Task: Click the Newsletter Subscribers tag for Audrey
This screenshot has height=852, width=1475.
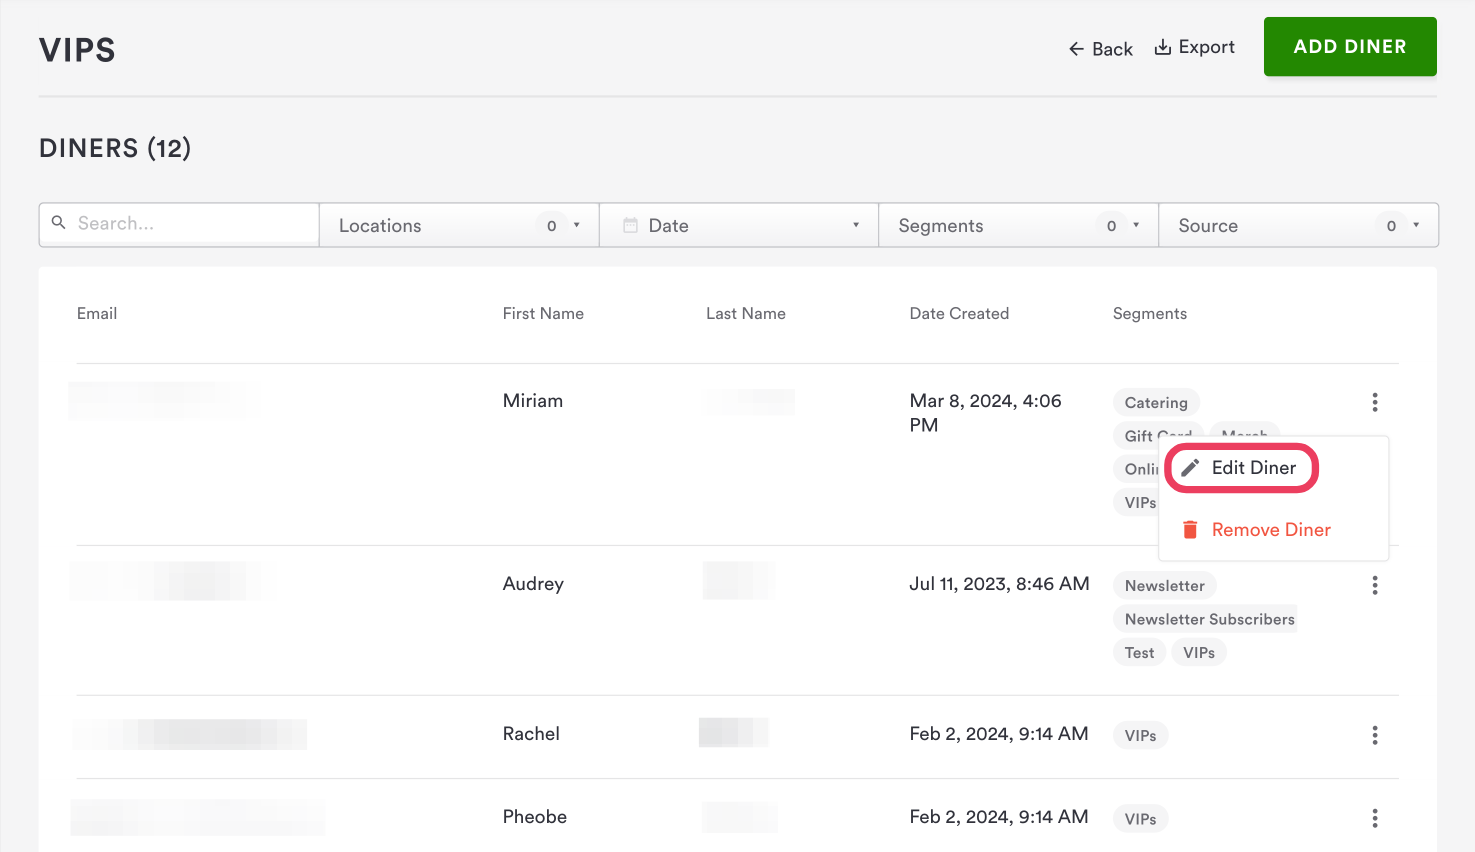Action: pos(1209,619)
